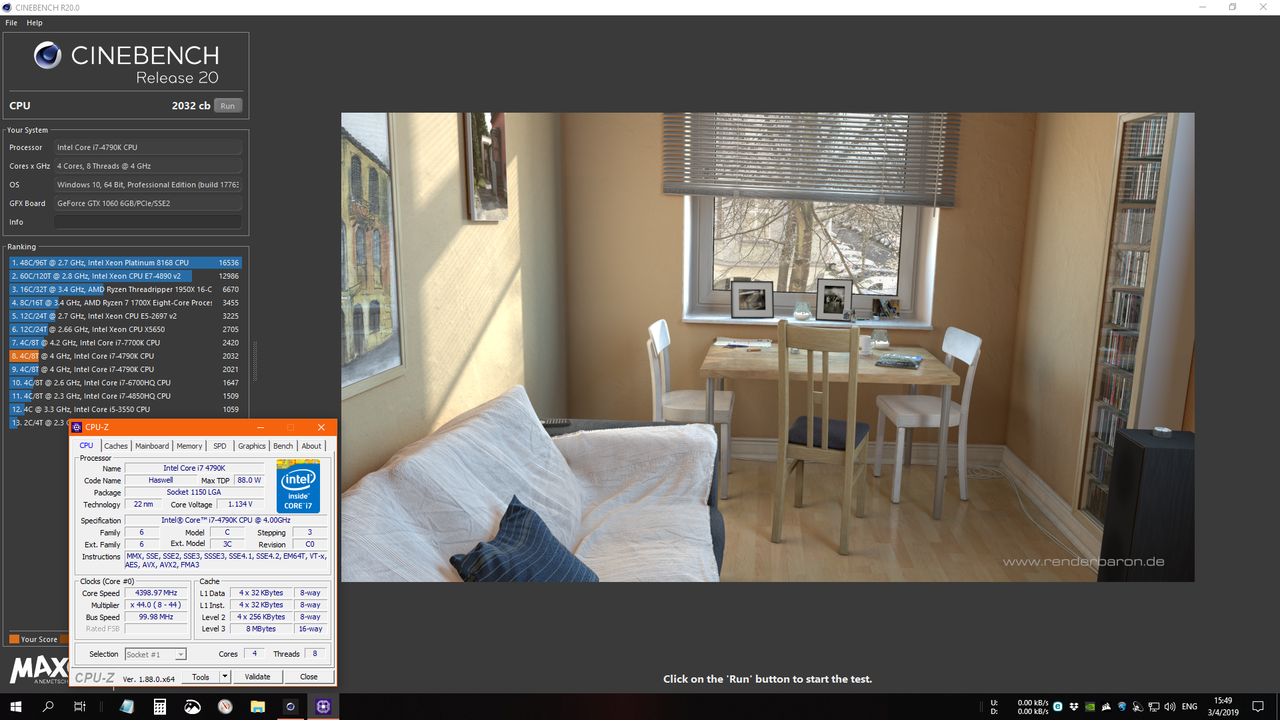This screenshot has height=720, width=1280.
Task: Open the blue globe tray icon
Action: pyautogui.click(x=1122, y=706)
